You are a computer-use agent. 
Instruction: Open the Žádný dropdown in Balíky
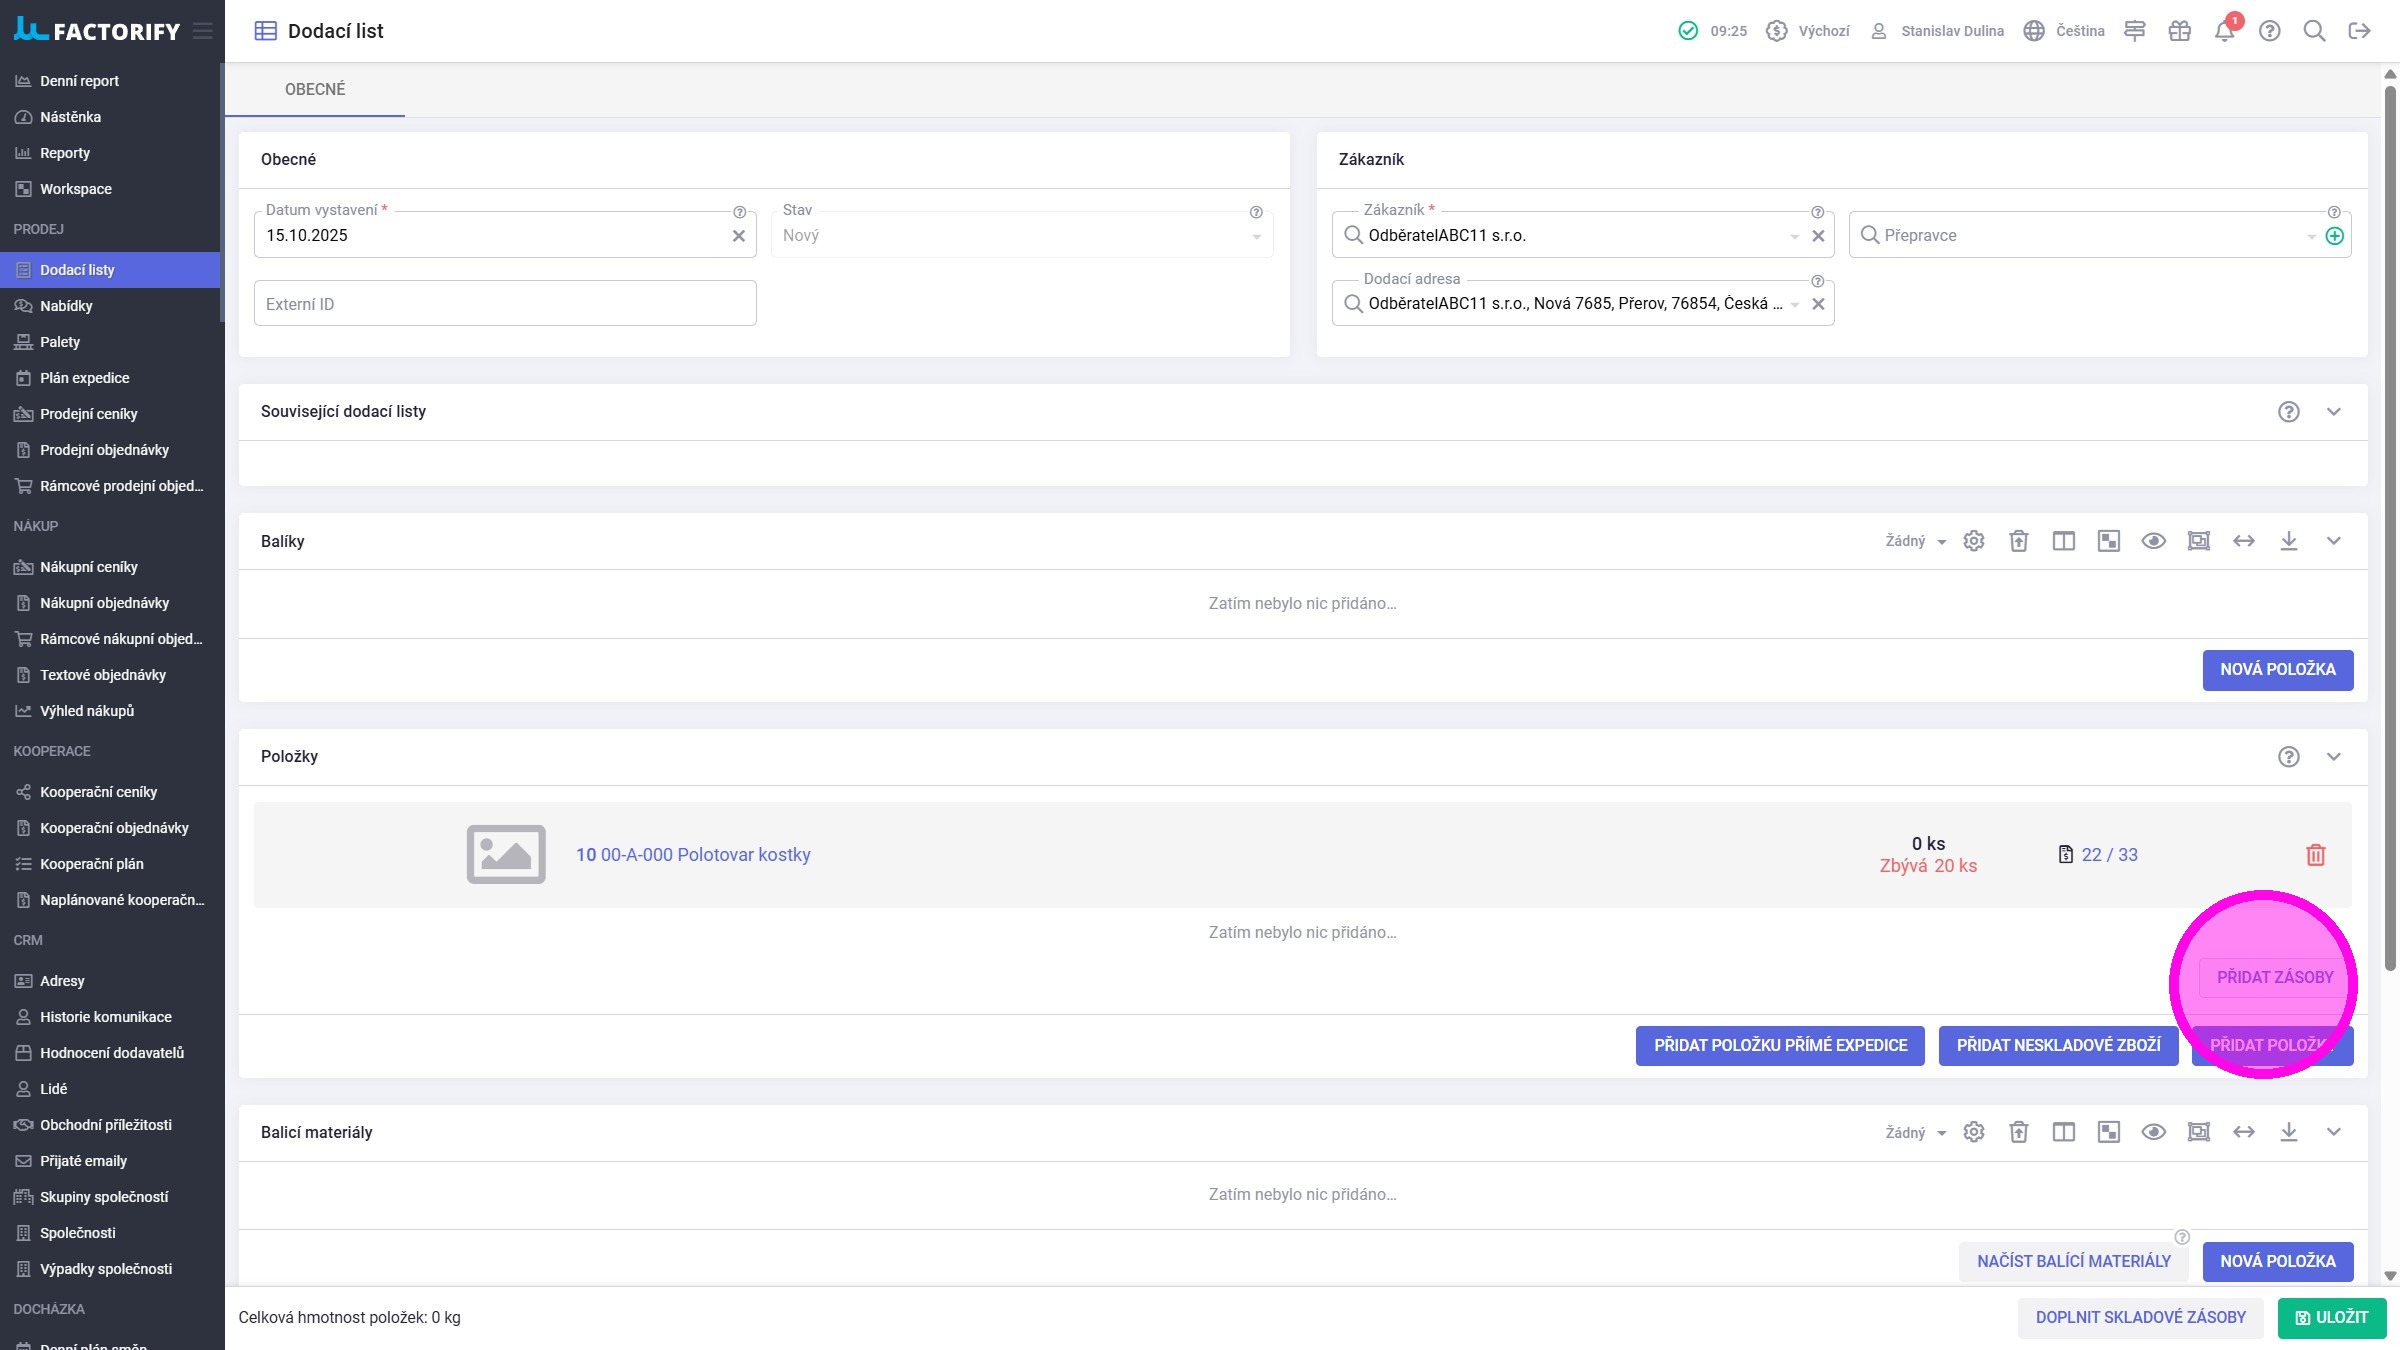pyautogui.click(x=1915, y=541)
